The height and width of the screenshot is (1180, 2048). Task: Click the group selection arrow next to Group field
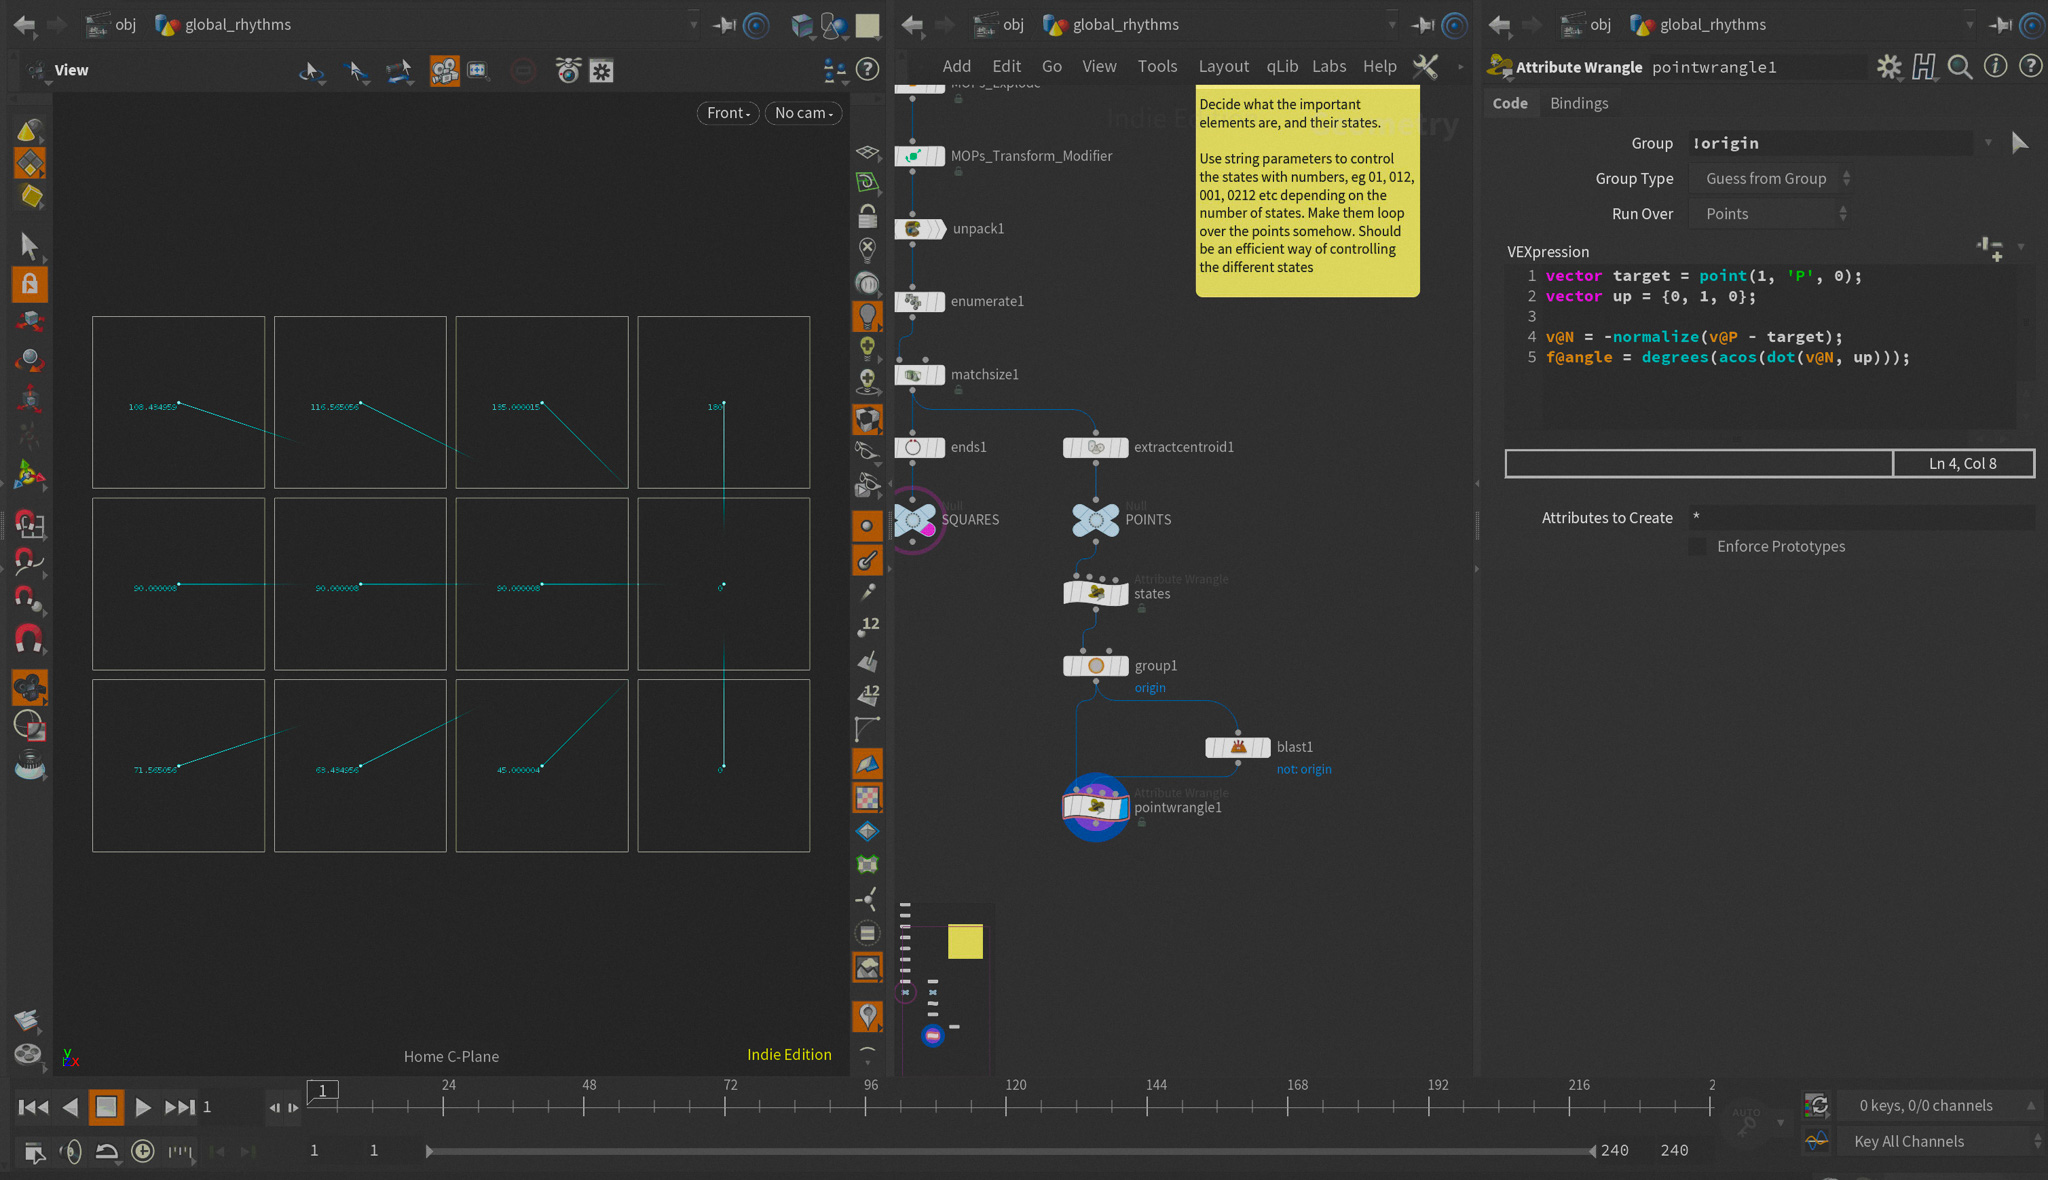click(2020, 143)
